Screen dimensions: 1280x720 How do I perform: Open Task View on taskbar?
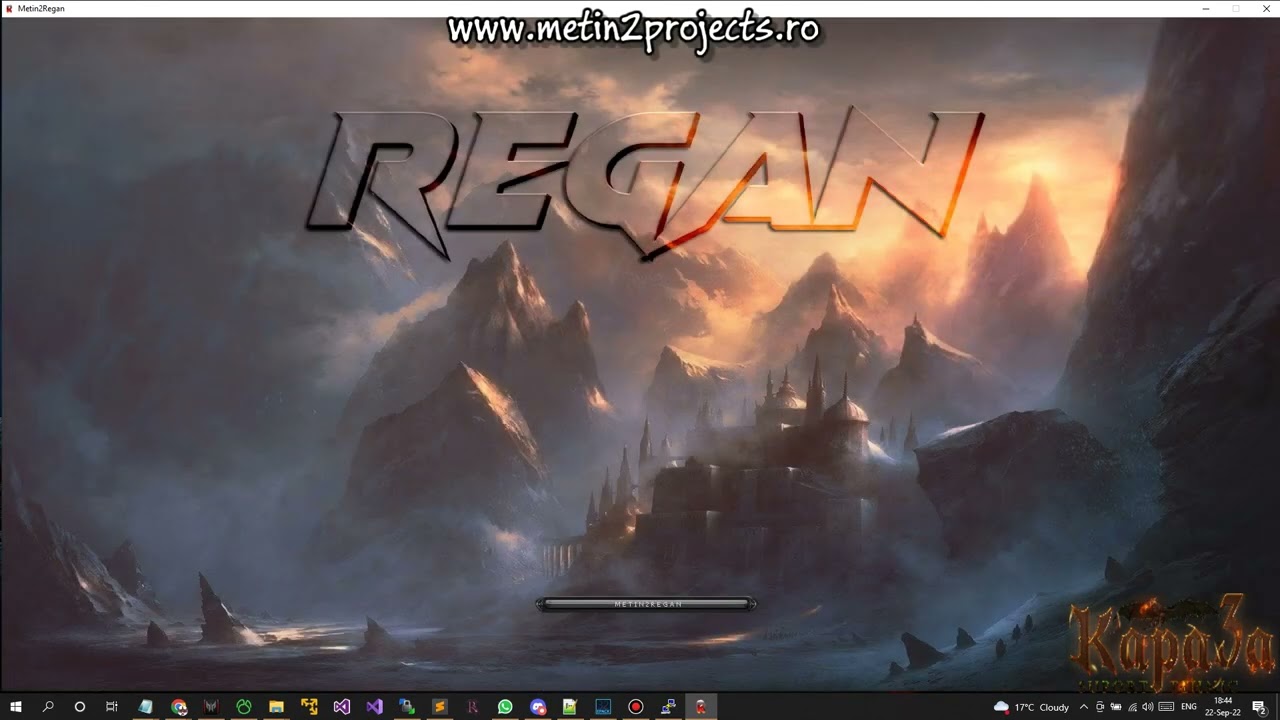(112, 707)
